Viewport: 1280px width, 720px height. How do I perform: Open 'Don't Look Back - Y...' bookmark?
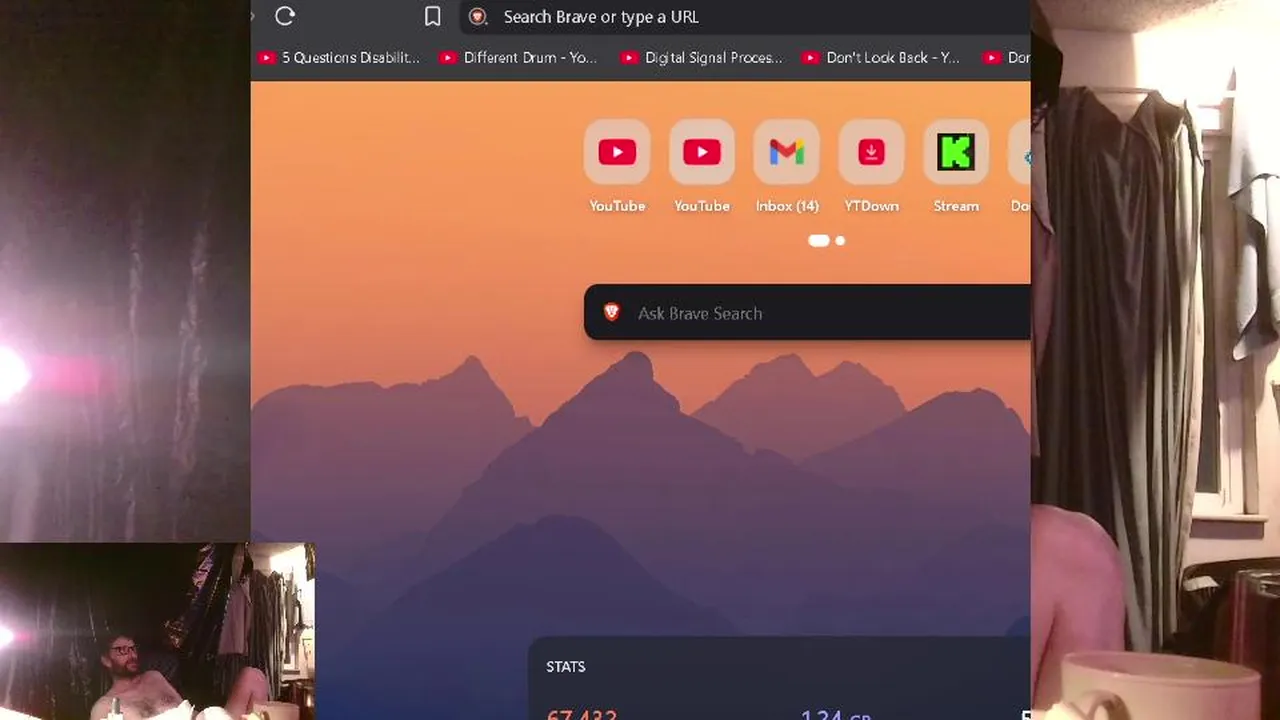click(x=881, y=58)
